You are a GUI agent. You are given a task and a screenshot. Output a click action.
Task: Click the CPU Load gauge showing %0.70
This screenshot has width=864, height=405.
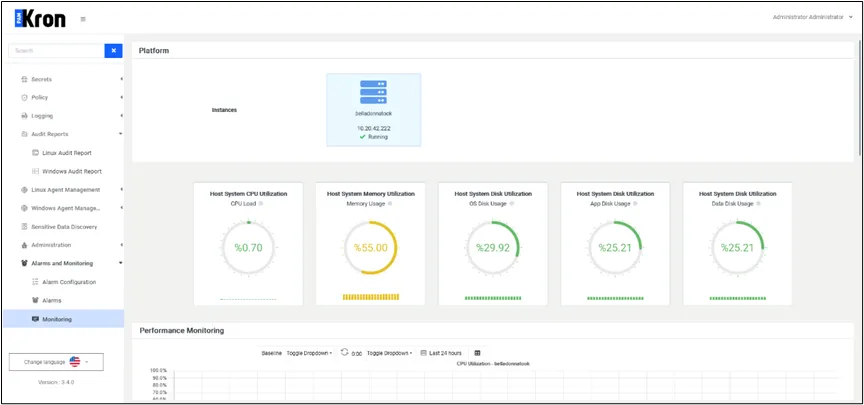(249, 247)
